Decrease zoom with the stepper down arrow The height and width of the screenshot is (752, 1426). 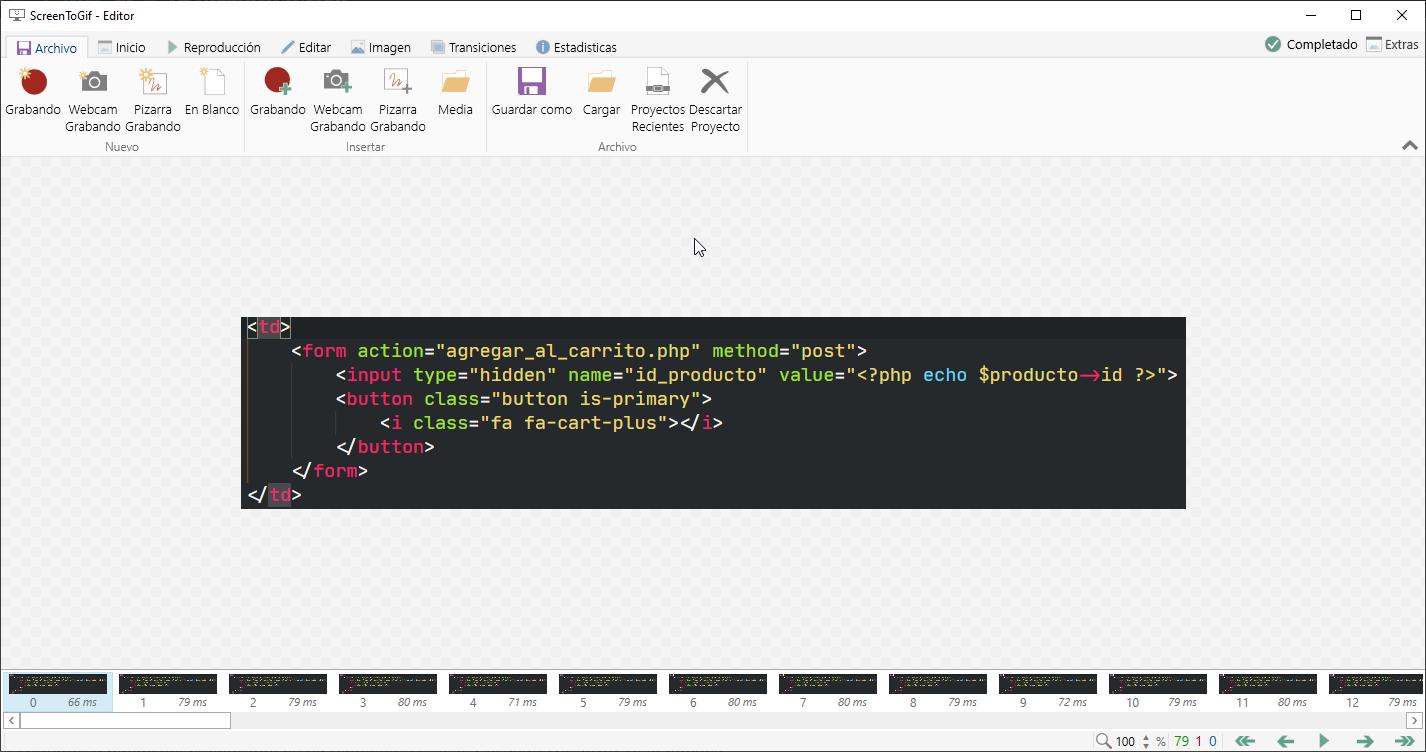[1146, 746]
